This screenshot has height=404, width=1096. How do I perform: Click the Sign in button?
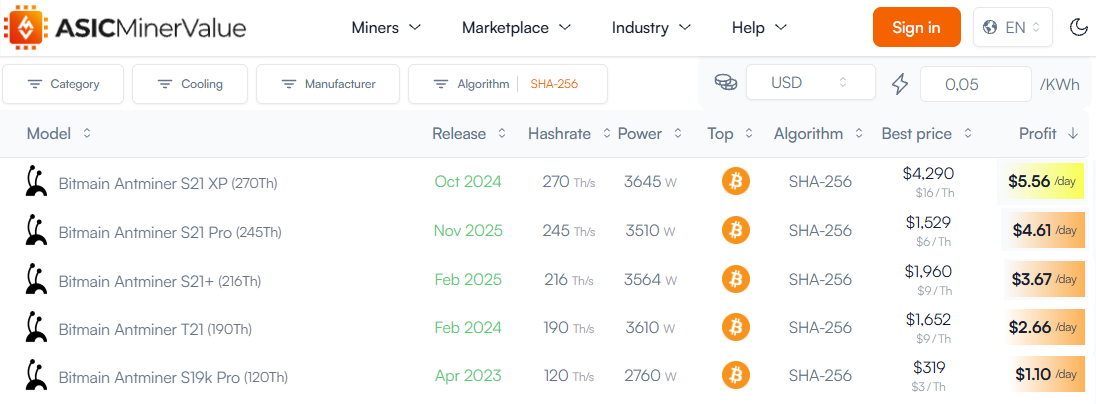(x=916, y=27)
